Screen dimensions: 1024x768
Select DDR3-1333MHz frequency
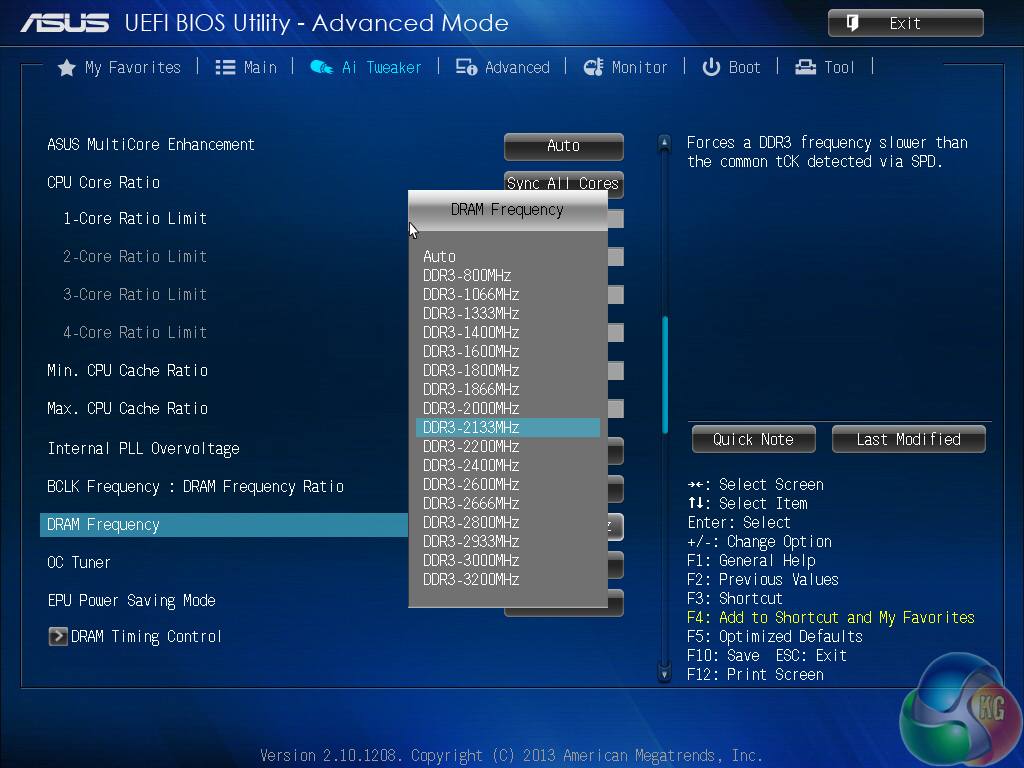pos(507,313)
